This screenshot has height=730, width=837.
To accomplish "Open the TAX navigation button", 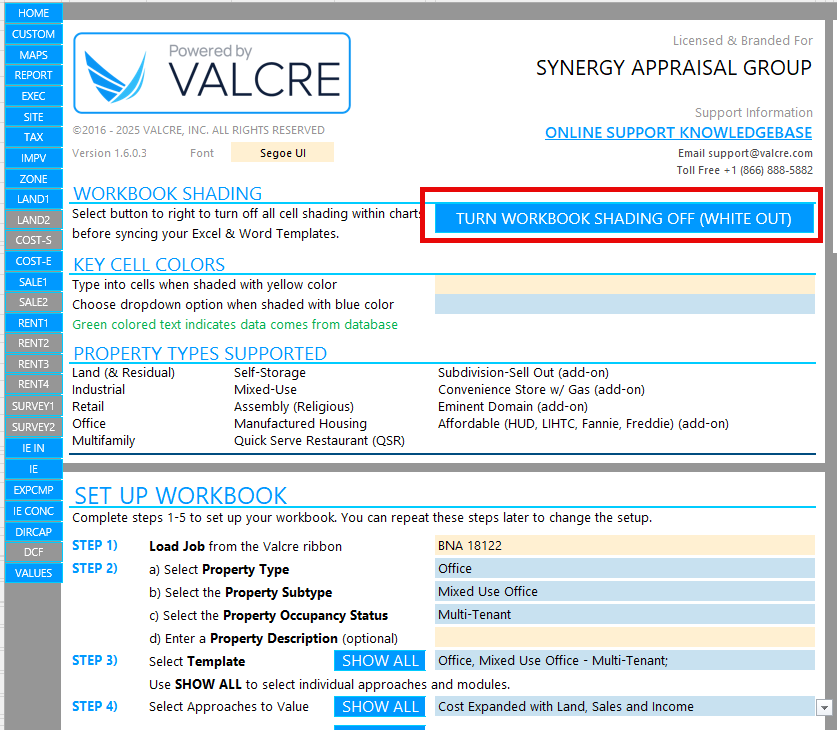I will [34, 137].
